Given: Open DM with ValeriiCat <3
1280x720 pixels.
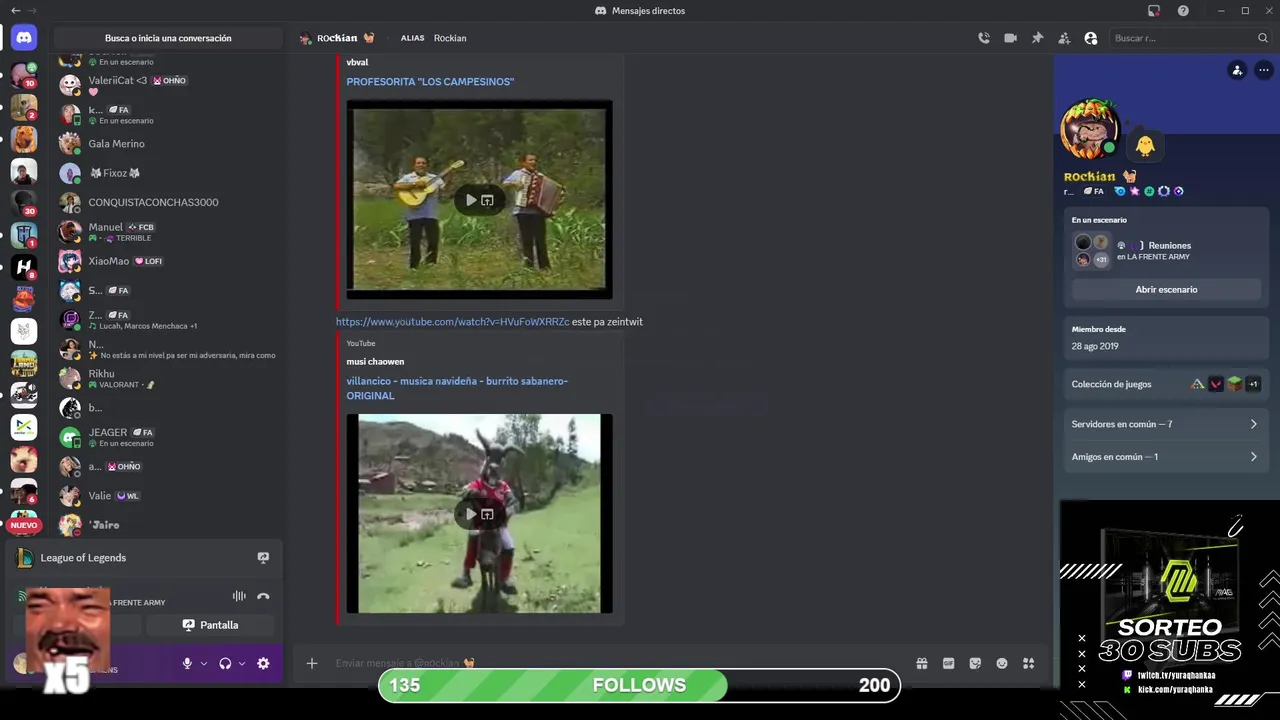Looking at the screenshot, I should [x=168, y=85].
